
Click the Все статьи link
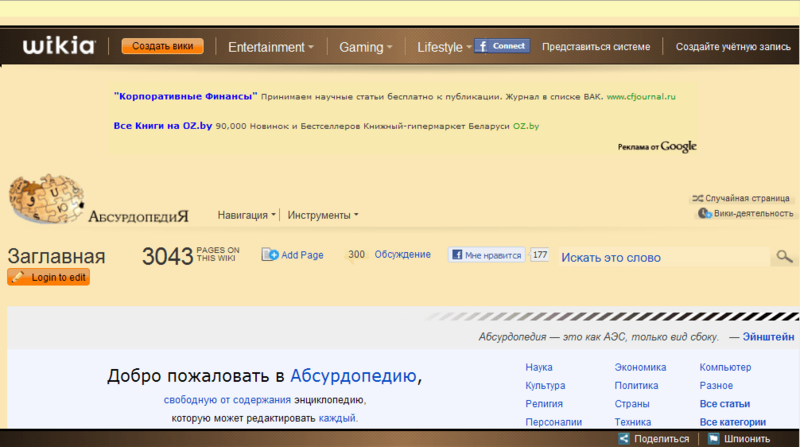724,404
